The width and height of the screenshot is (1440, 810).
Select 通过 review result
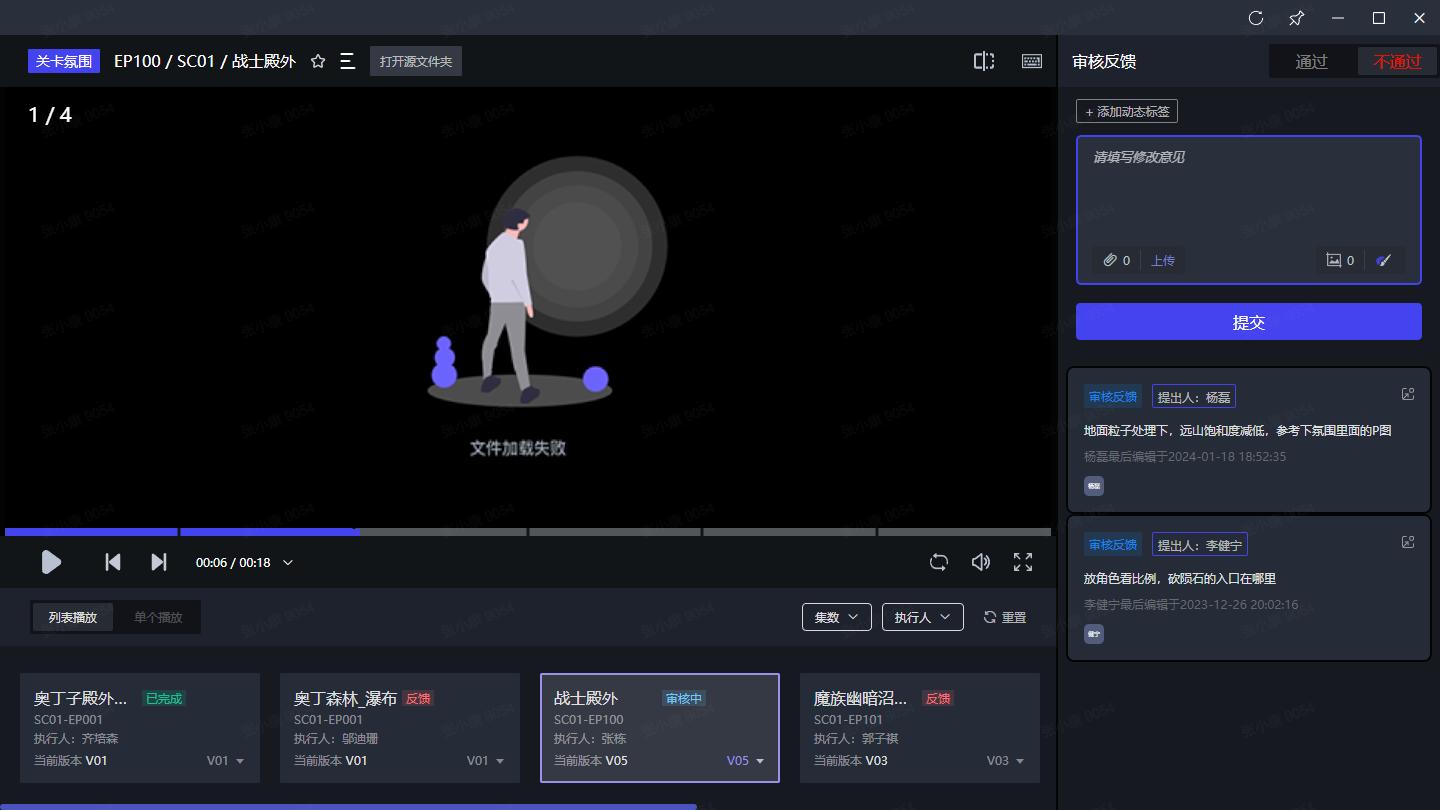pyautogui.click(x=1311, y=62)
